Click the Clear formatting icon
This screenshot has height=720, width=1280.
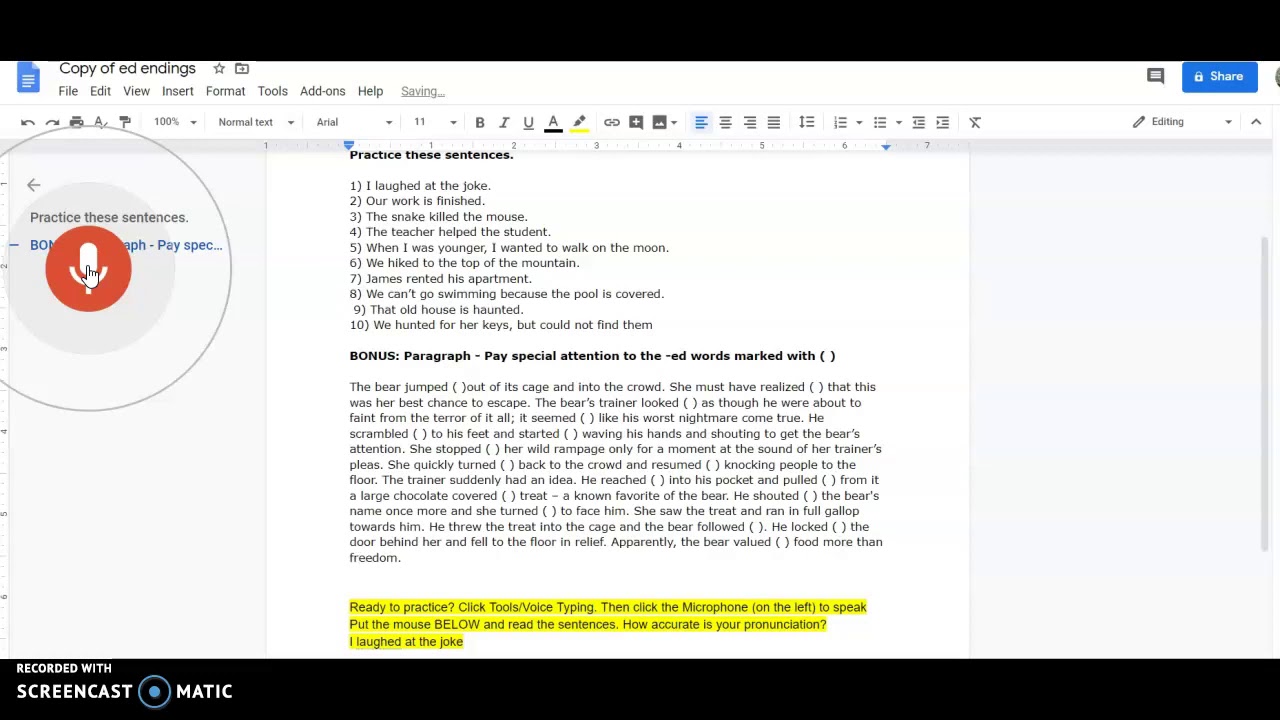point(975,122)
